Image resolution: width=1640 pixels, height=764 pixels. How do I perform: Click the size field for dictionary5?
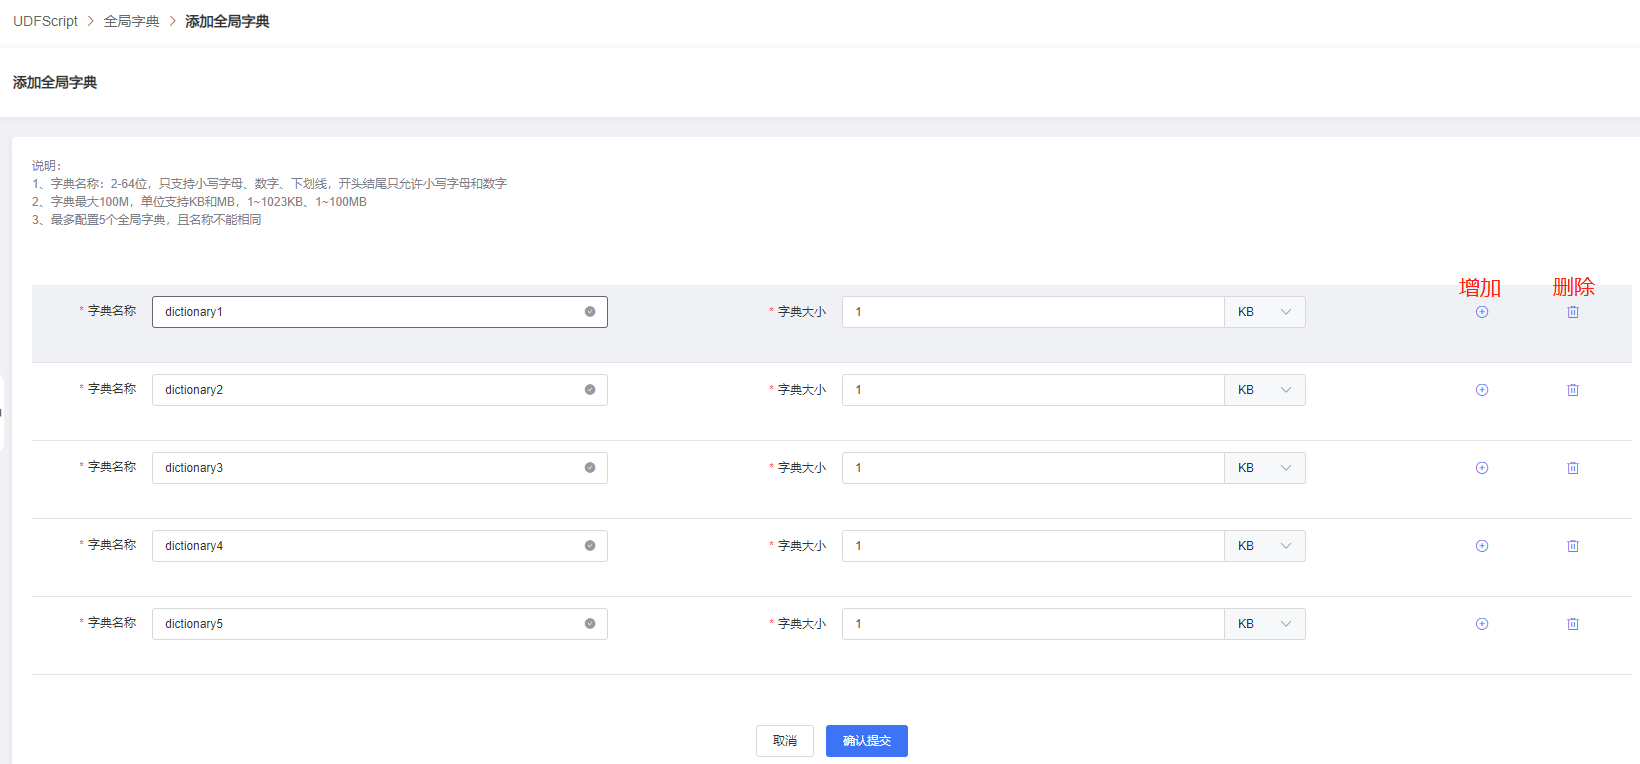point(1033,624)
